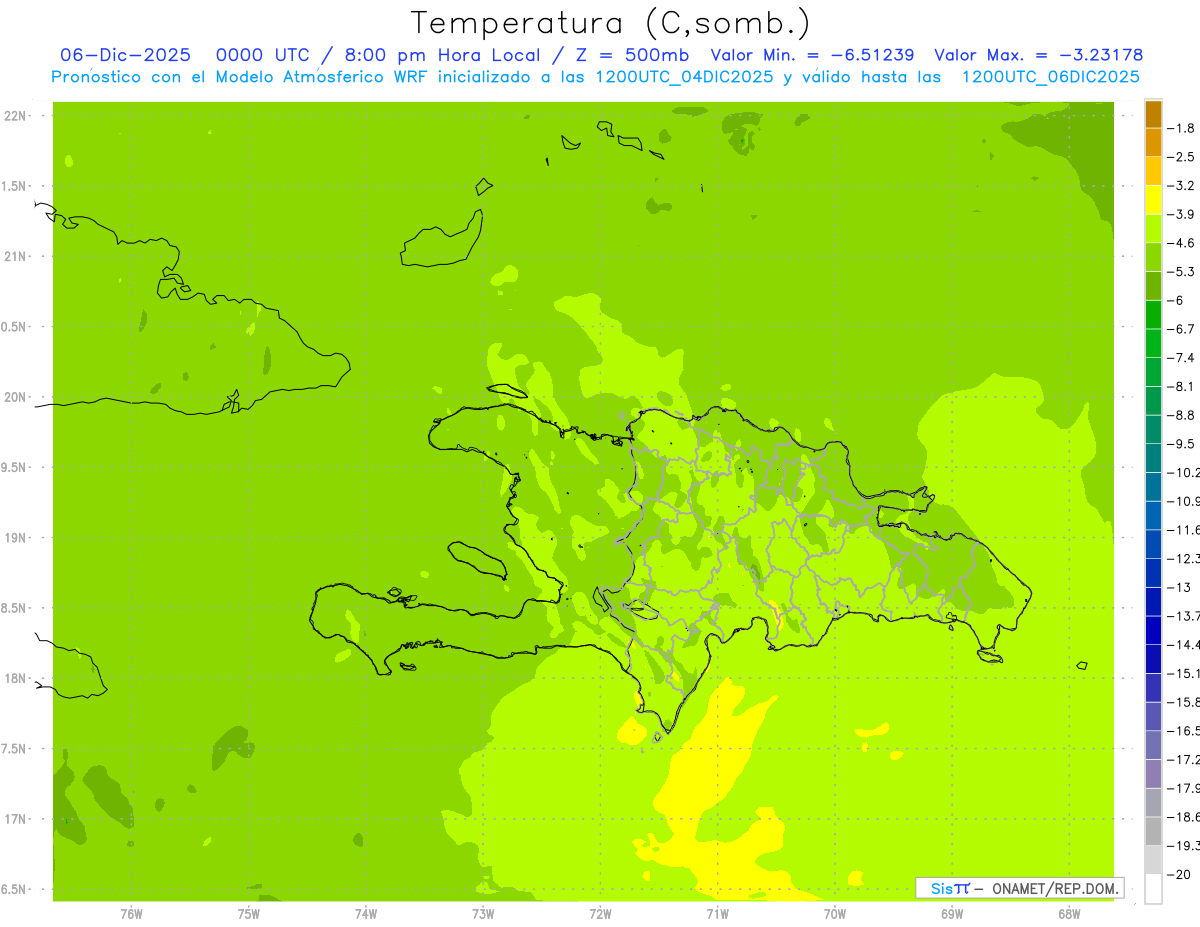Pick the green swatch between -6 and -6.7

click(x=1153, y=315)
